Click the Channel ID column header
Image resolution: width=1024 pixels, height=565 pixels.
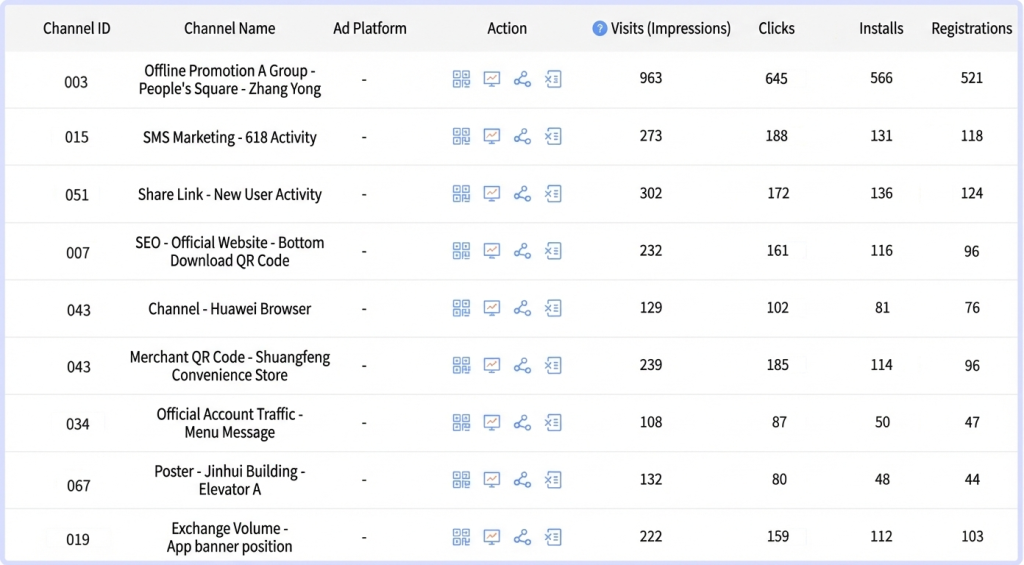click(x=77, y=28)
